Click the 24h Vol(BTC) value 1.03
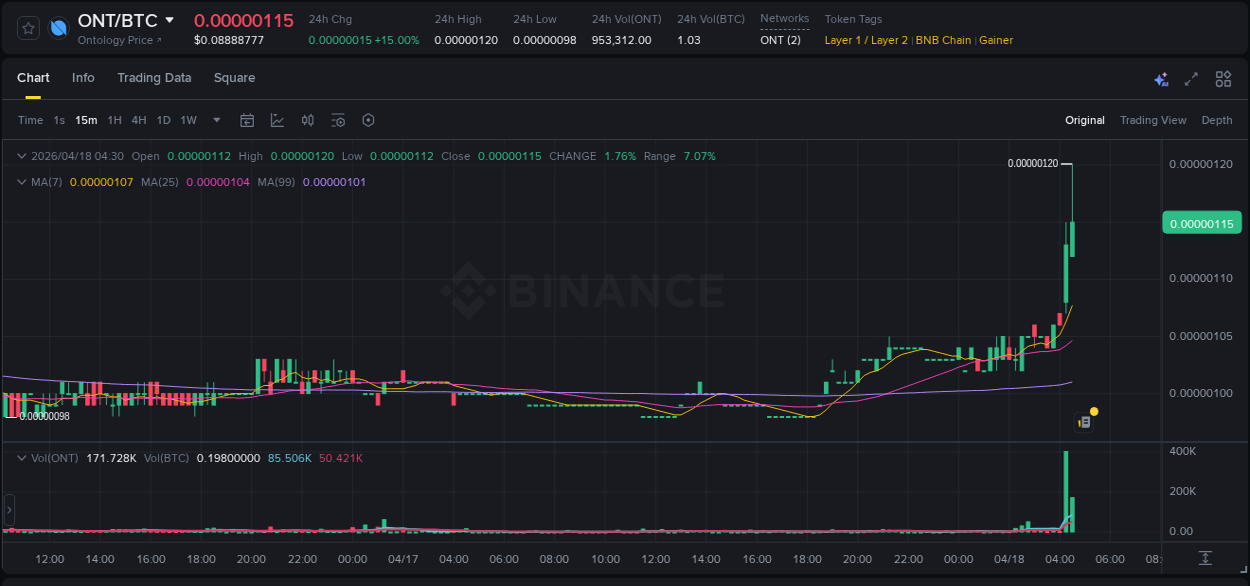Viewport: 1250px width, 586px height. [689, 40]
